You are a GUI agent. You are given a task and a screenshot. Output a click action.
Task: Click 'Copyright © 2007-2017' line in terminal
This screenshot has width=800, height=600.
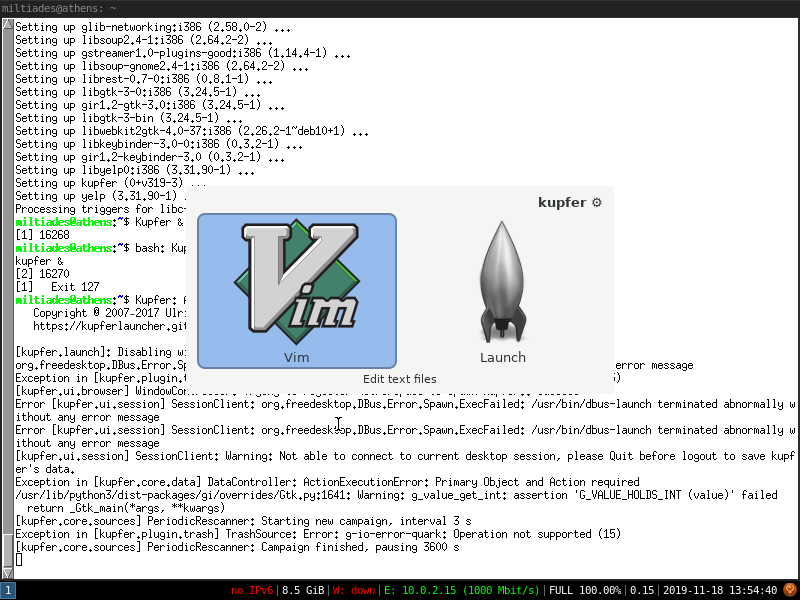click(110, 313)
